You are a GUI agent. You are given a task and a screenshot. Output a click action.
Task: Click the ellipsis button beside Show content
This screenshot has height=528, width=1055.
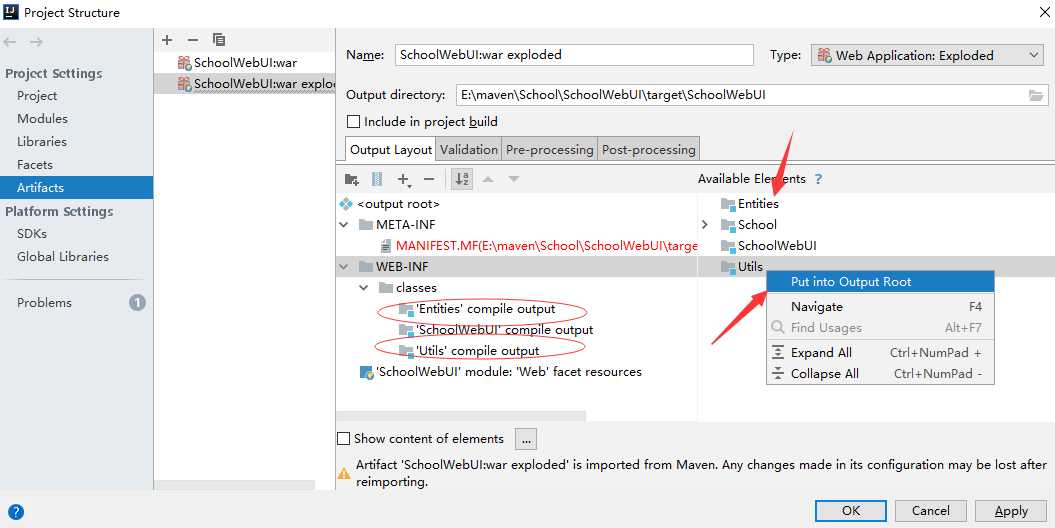pos(525,439)
